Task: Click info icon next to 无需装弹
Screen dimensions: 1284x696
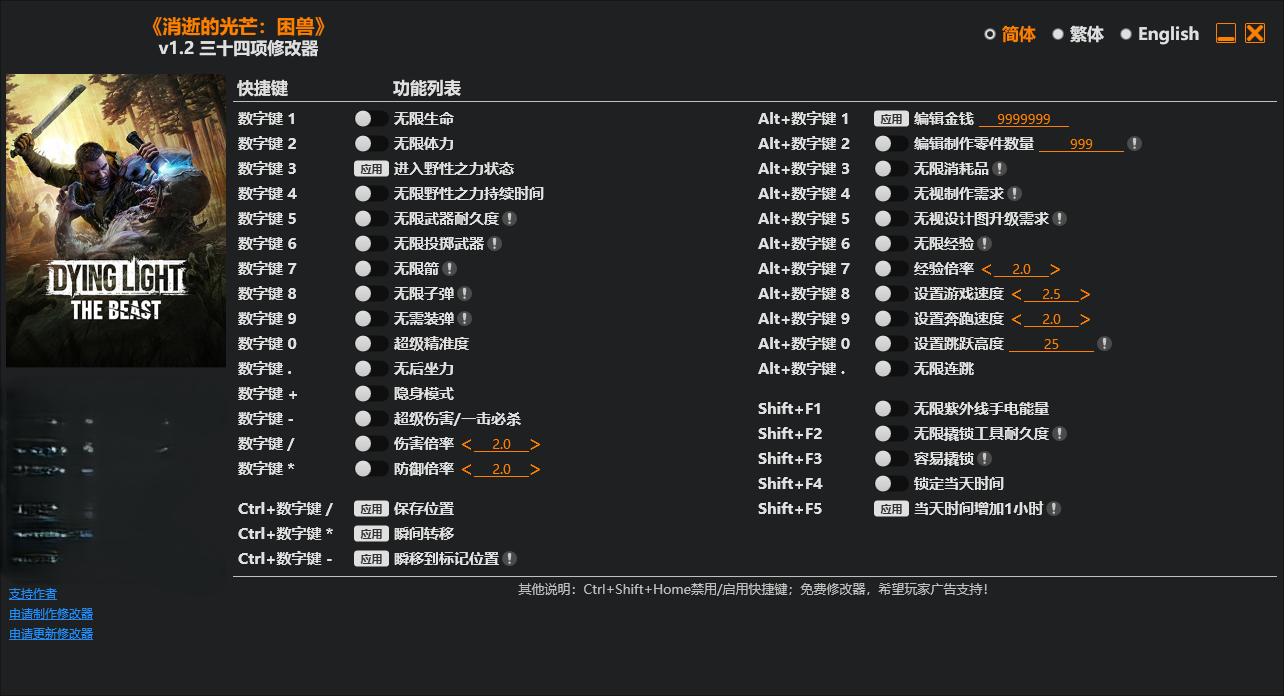Action: pyautogui.click(x=465, y=319)
